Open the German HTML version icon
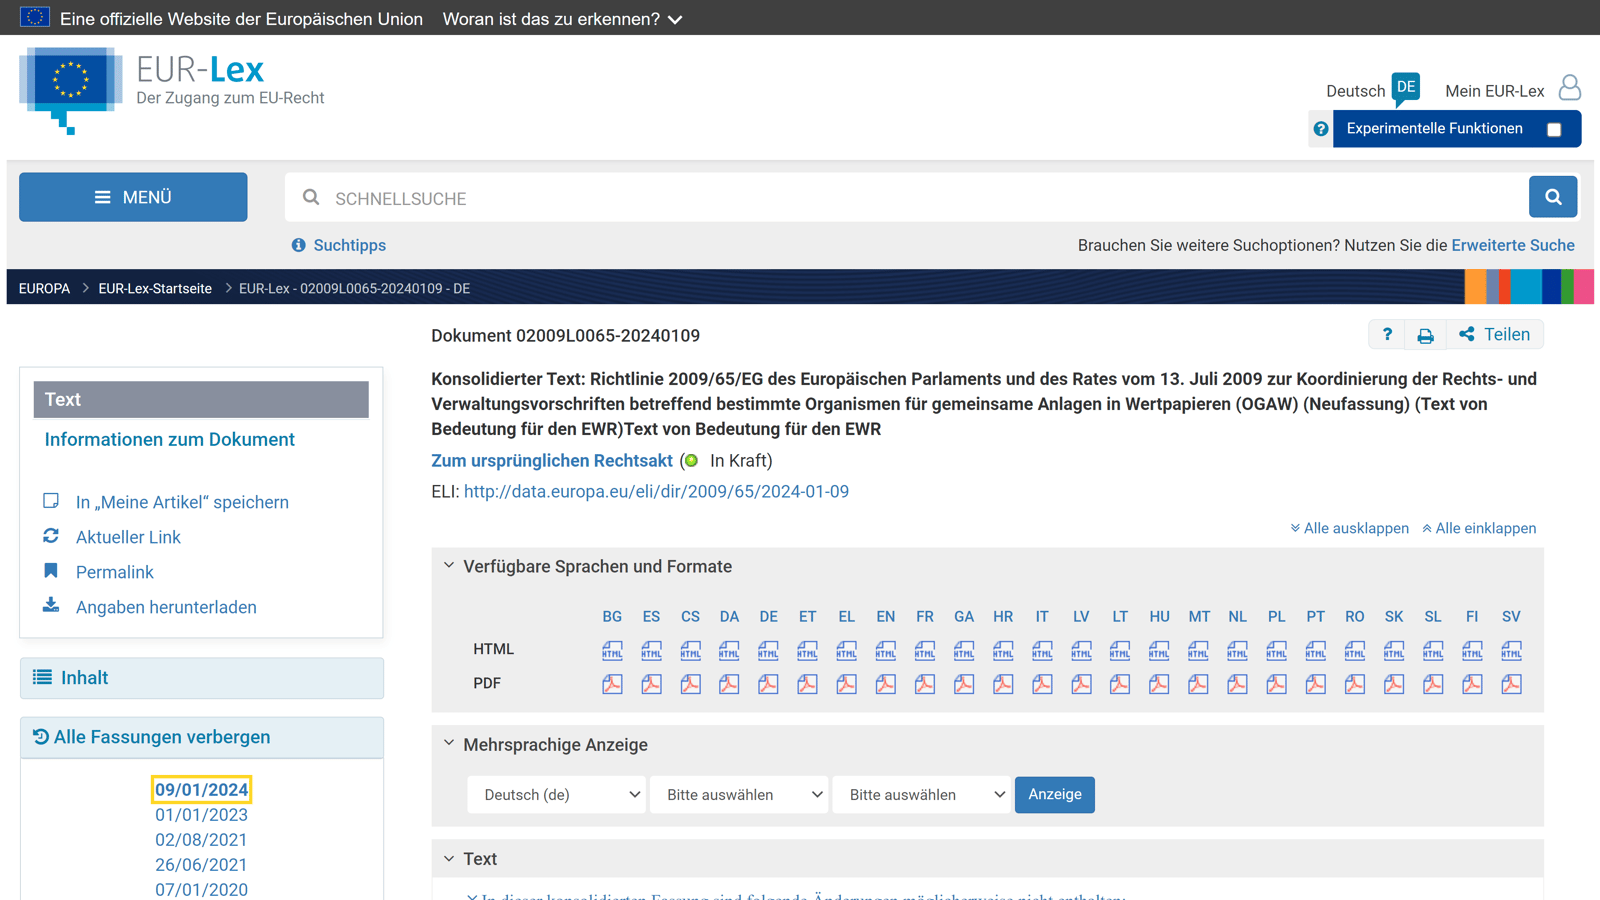Image resolution: width=1600 pixels, height=900 pixels. 768,651
